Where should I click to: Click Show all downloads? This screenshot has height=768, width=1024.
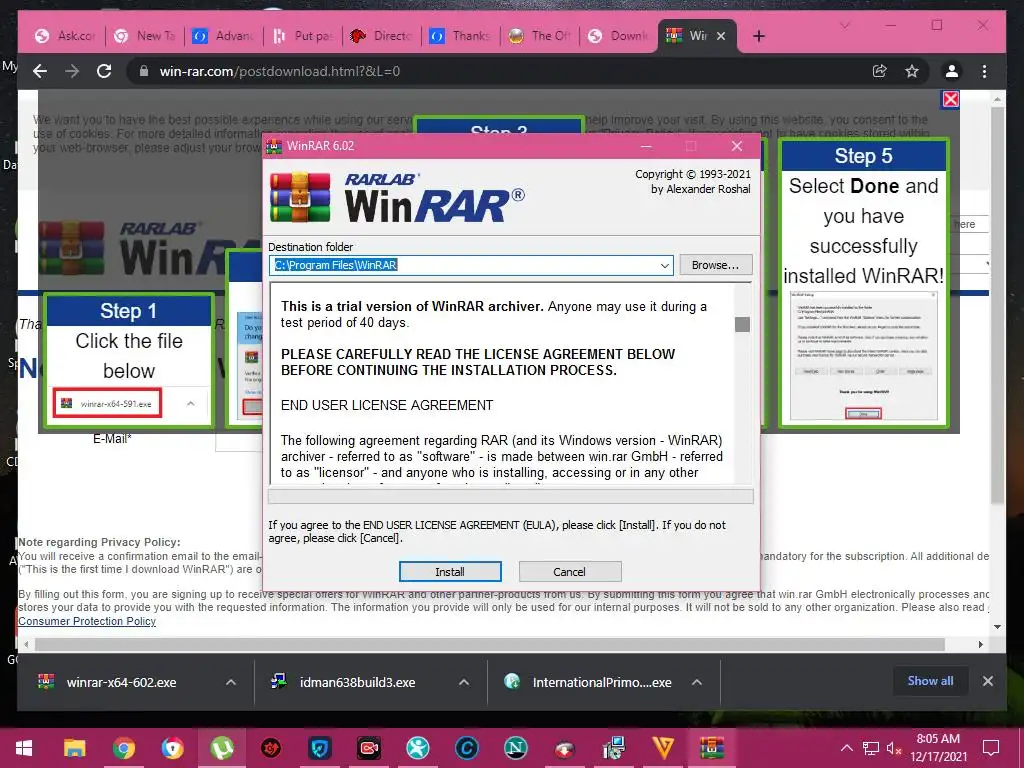tap(930, 681)
